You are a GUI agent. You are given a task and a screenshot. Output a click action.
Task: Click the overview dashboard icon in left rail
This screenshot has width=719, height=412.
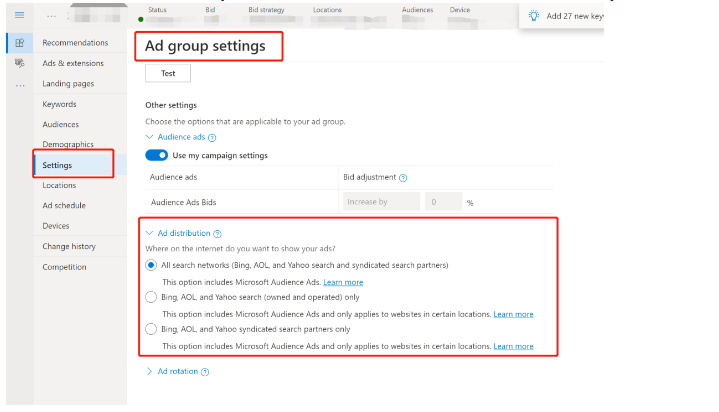tap(18, 43)
